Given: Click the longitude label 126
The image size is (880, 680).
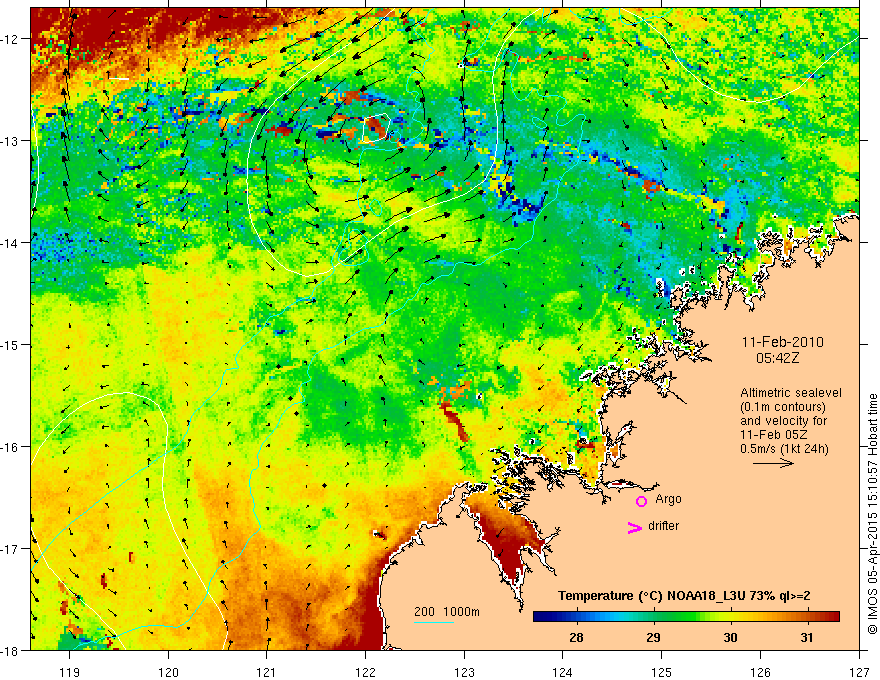Looking at the screenshot, I should 760,672.
